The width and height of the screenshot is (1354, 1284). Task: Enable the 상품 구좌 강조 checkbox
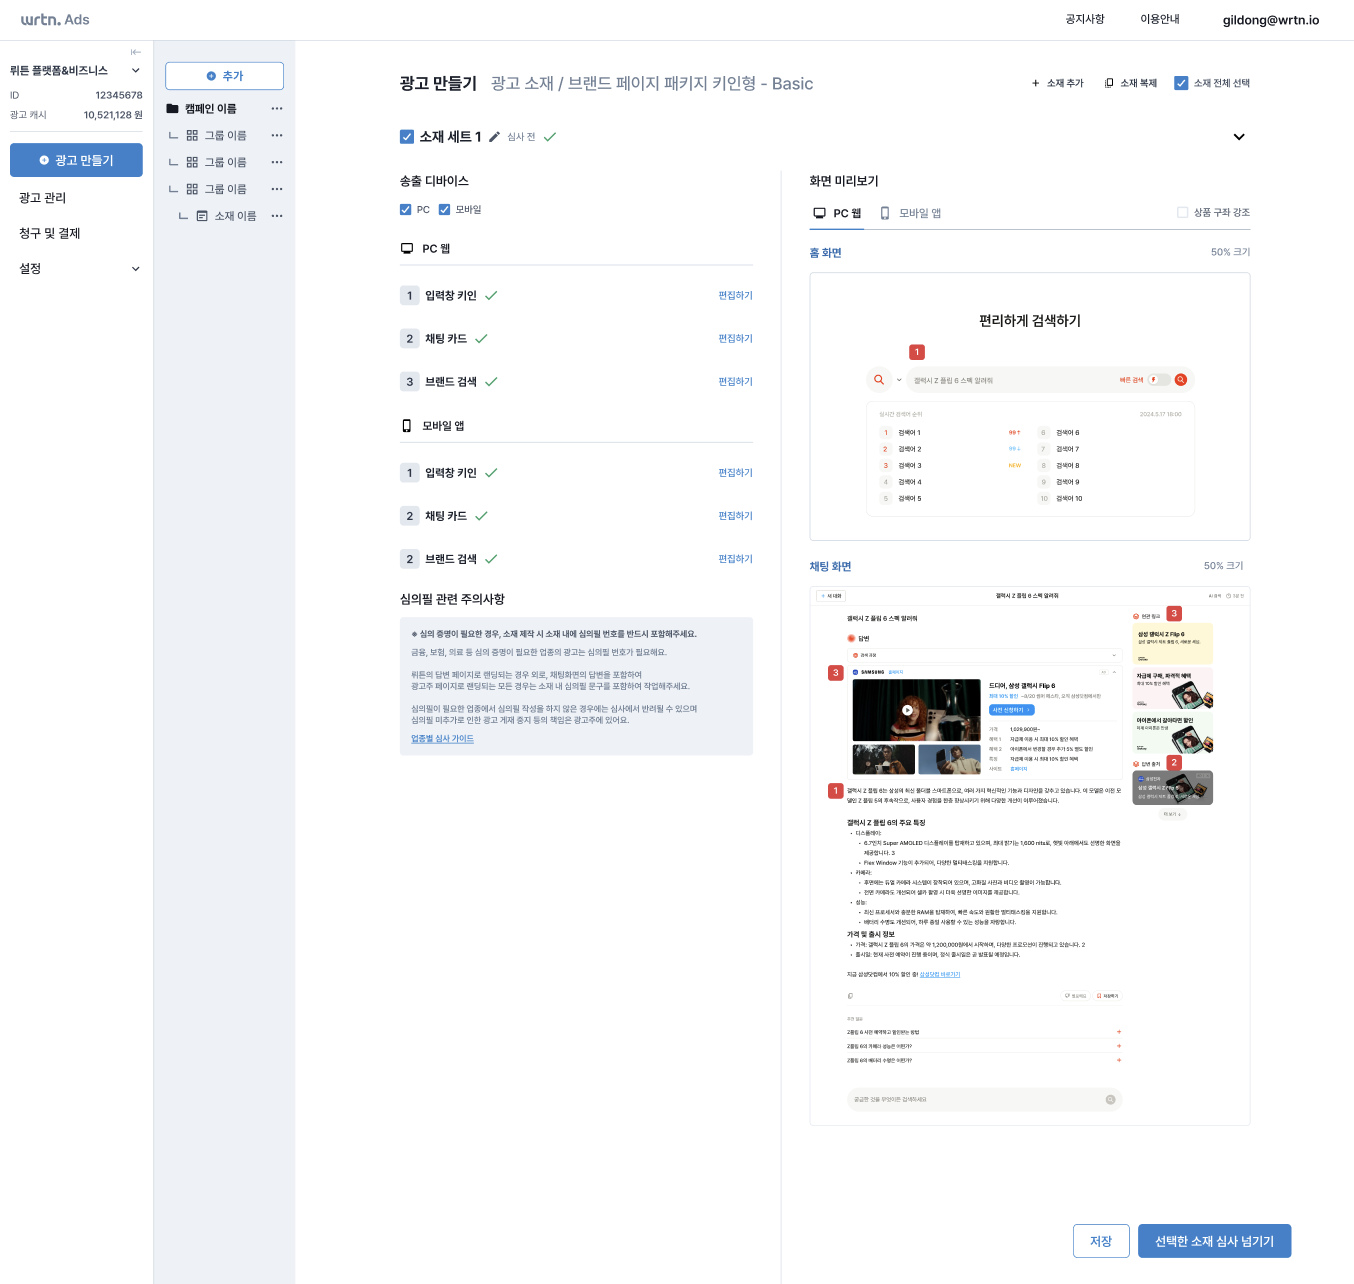click(1183, 213)
